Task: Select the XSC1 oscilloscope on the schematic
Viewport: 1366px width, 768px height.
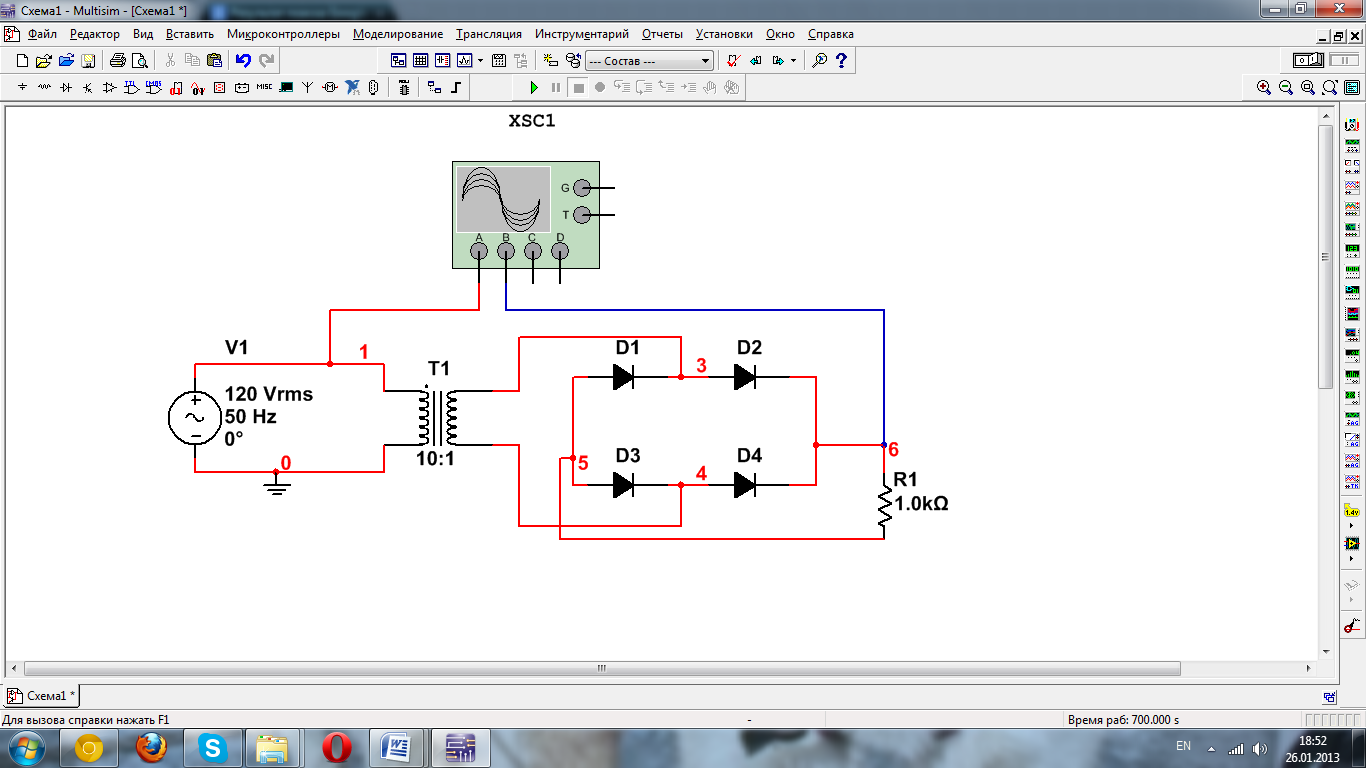Action: [x=525, y=214]
